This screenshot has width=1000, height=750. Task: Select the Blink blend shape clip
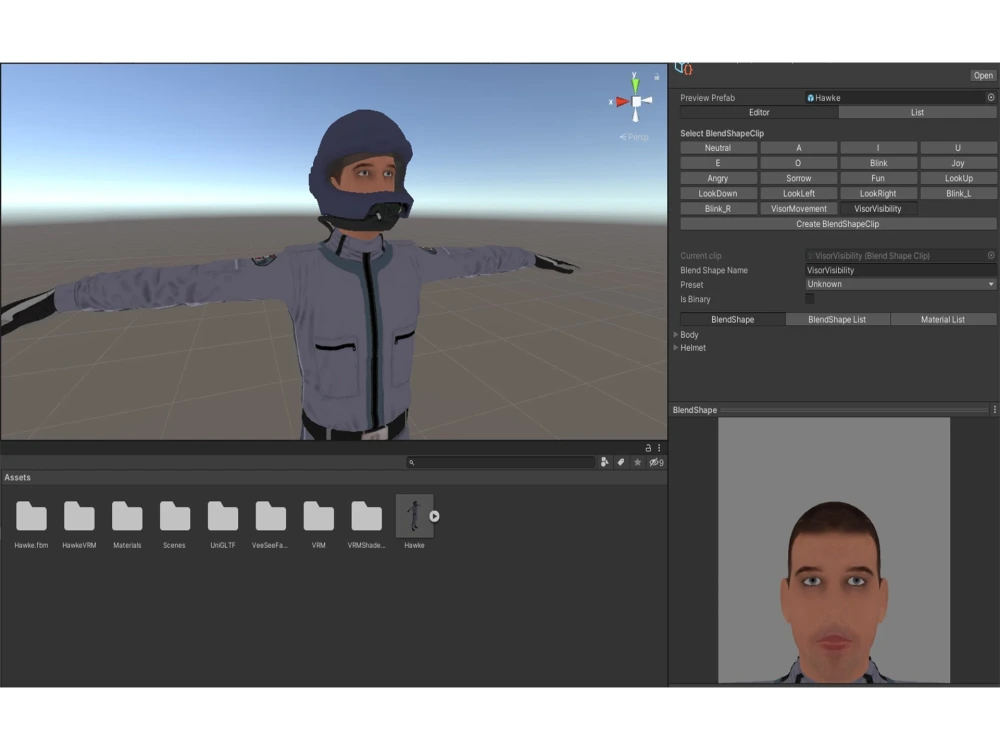click(878, 163)
